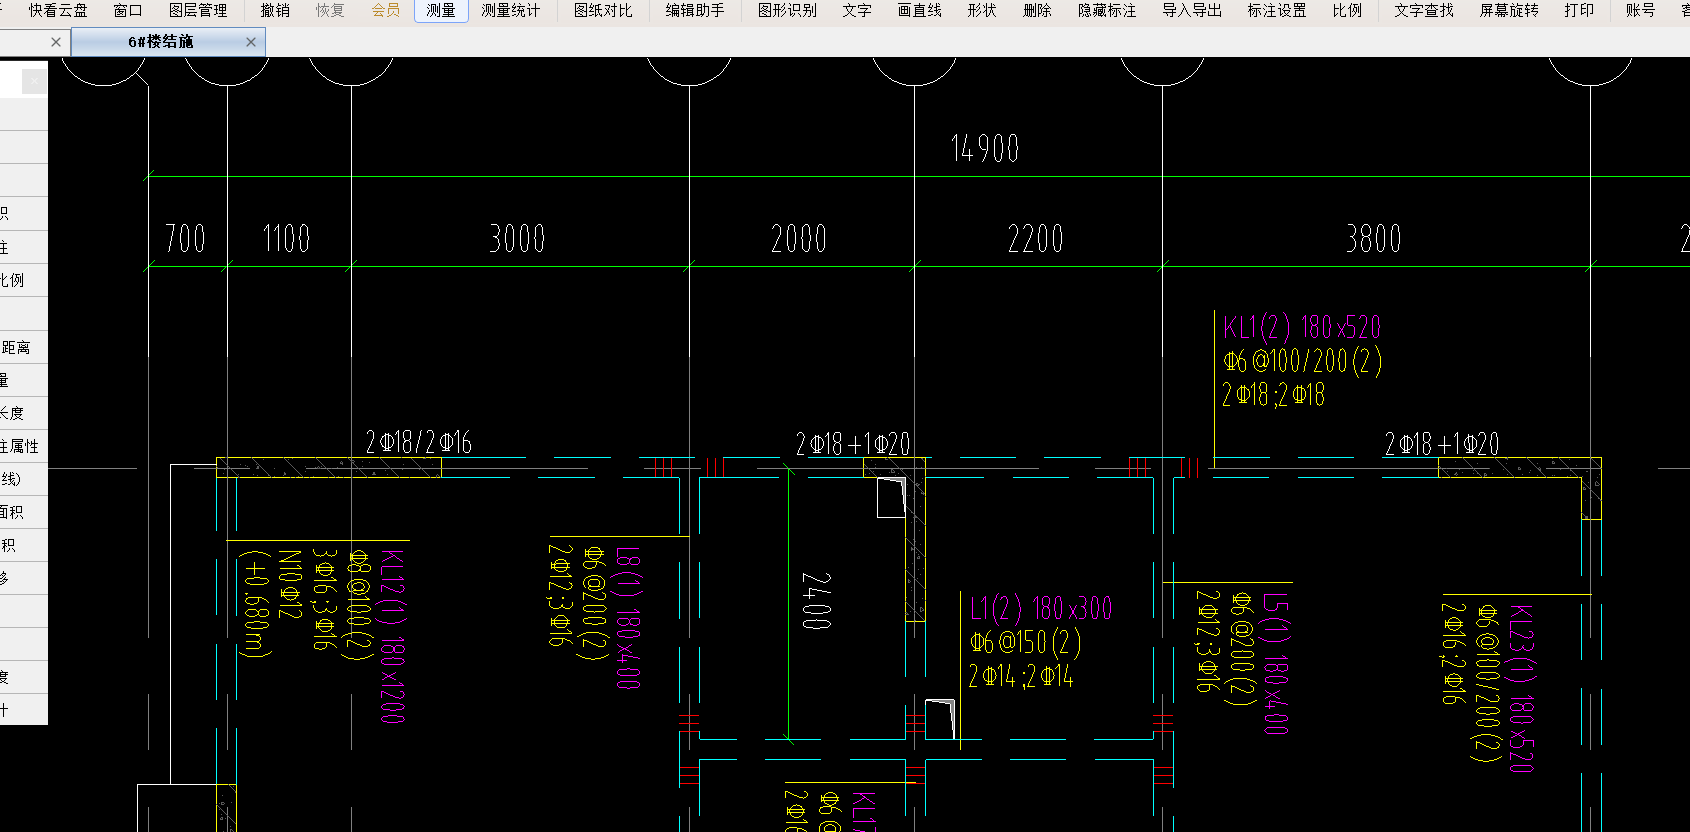Click the 恢复 redo button
The height and width of the screenshot is (832, 1690).
point(330,10)
